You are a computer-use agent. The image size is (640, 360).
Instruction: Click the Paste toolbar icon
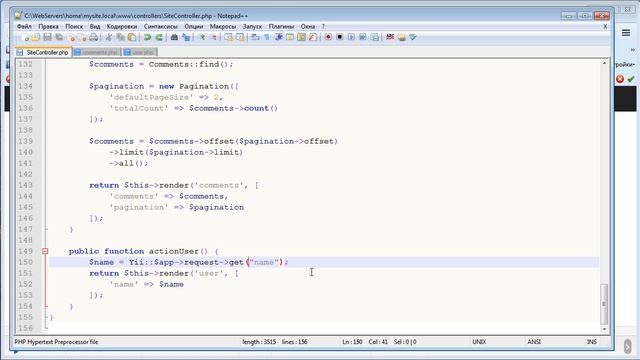point(132,38)
